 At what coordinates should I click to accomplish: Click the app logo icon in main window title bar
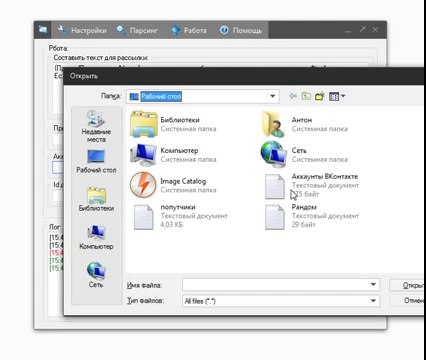coord(43,30)
